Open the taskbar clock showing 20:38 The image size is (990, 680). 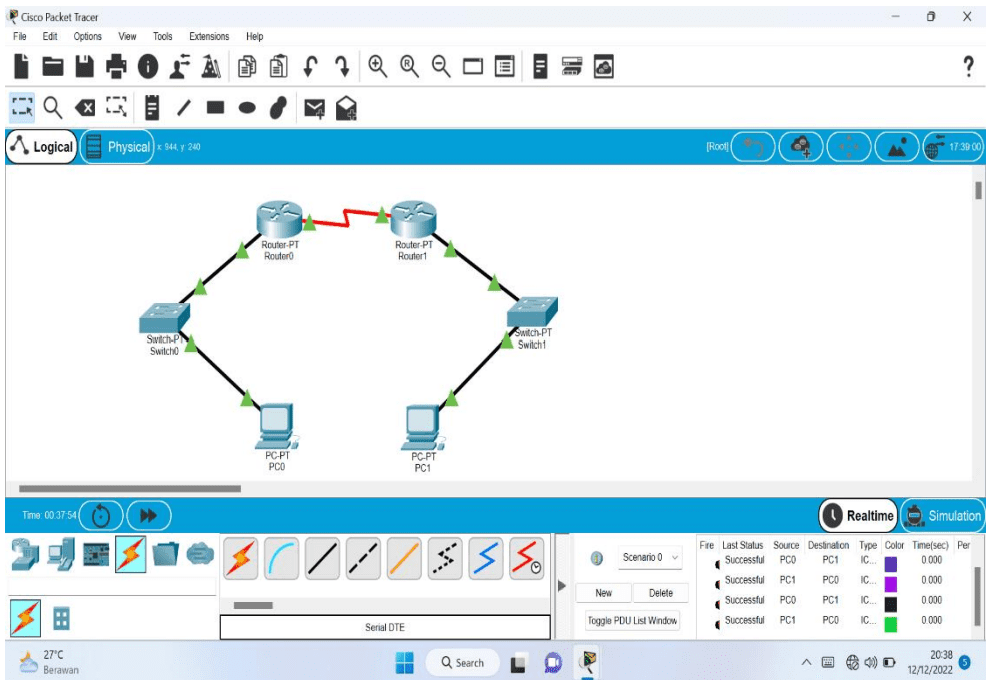pyautogui.click(x=930, y=662)
